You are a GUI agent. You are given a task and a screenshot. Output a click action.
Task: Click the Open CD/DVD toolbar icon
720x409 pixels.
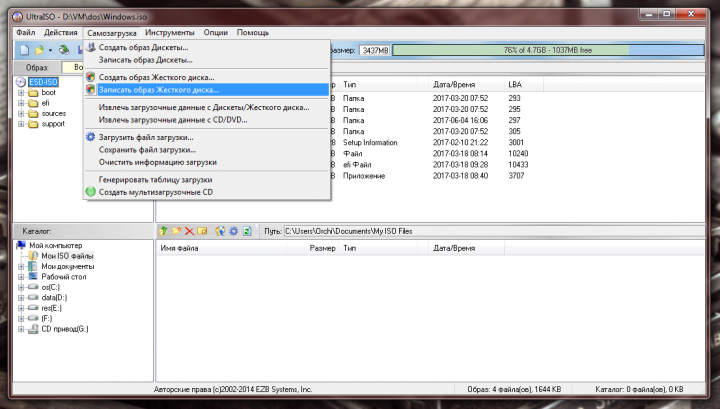coord(64,50)
